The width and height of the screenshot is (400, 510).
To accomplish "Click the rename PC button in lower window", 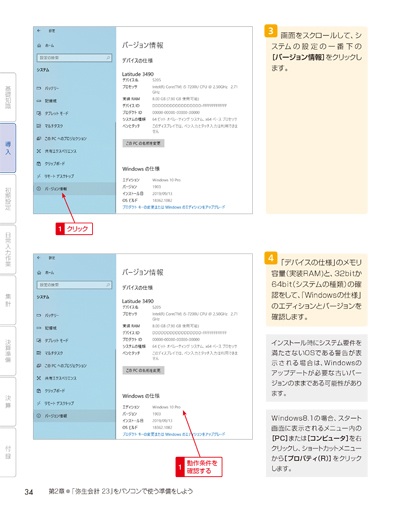I will (143, 370).
